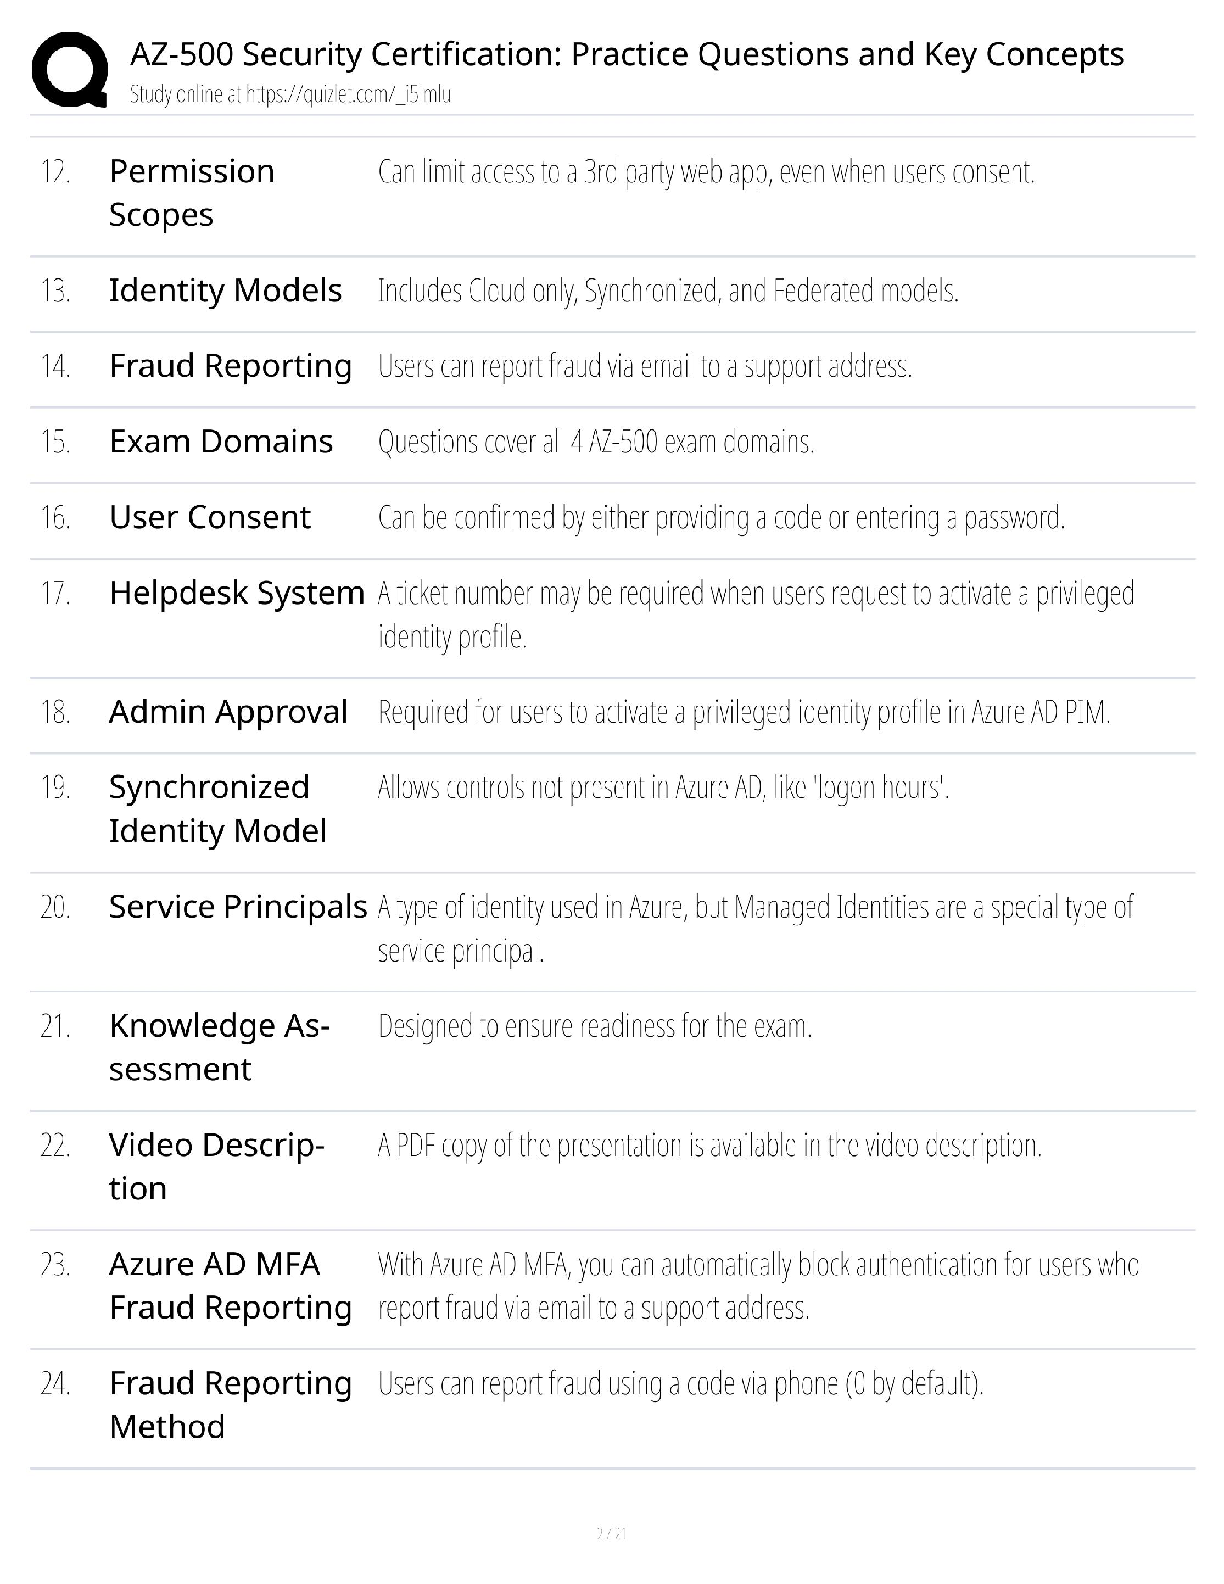Image resolution: width=1224 pixels, height=1584 pixels.
Task: Select the Fraud Reporting Method term
Action: (230, 1404)
